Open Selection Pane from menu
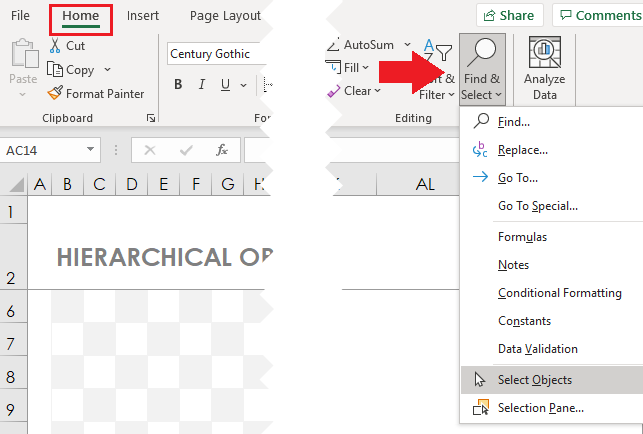This screenshot has width=643, height=434. click(x=540, y=407)
